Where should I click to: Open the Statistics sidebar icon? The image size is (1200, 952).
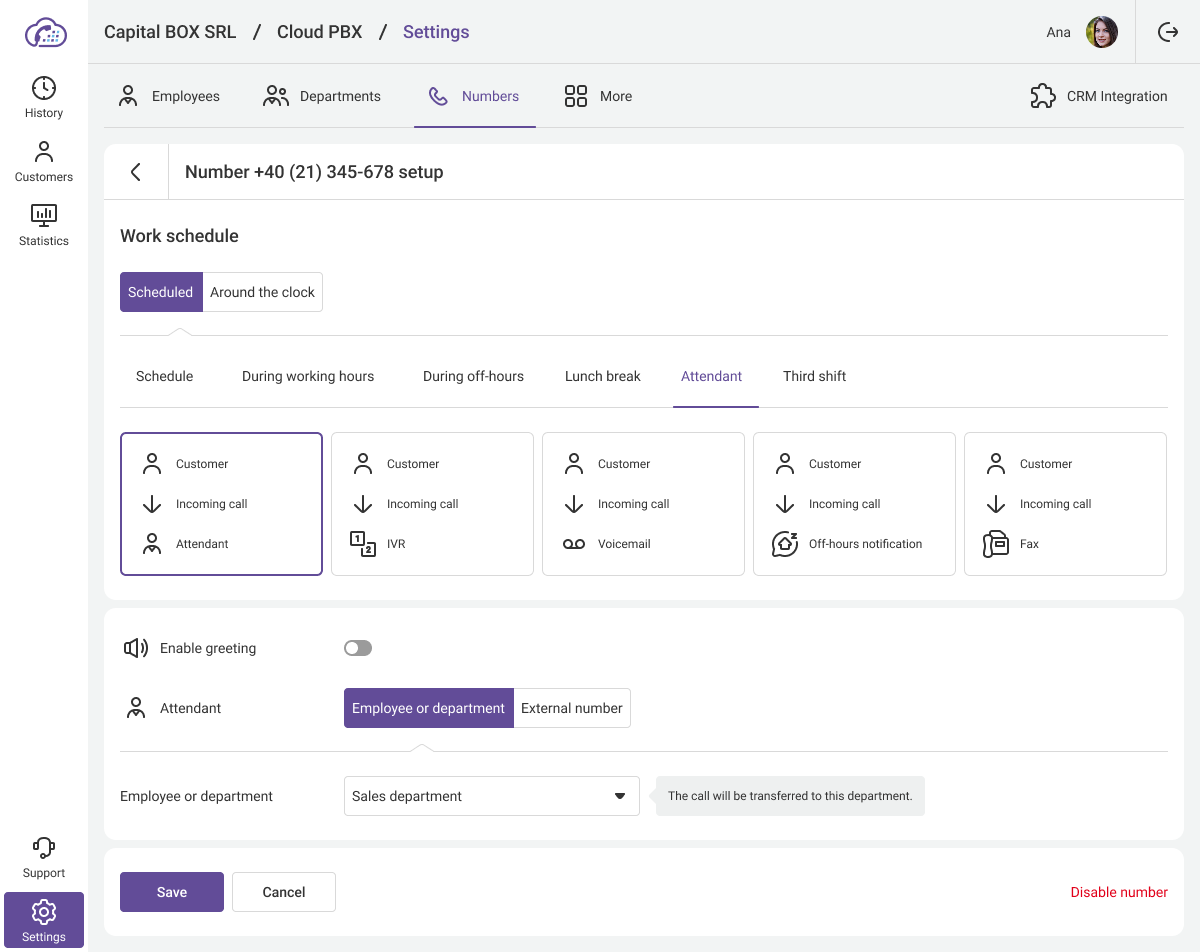pyautogui.click(x=44, y=215)
